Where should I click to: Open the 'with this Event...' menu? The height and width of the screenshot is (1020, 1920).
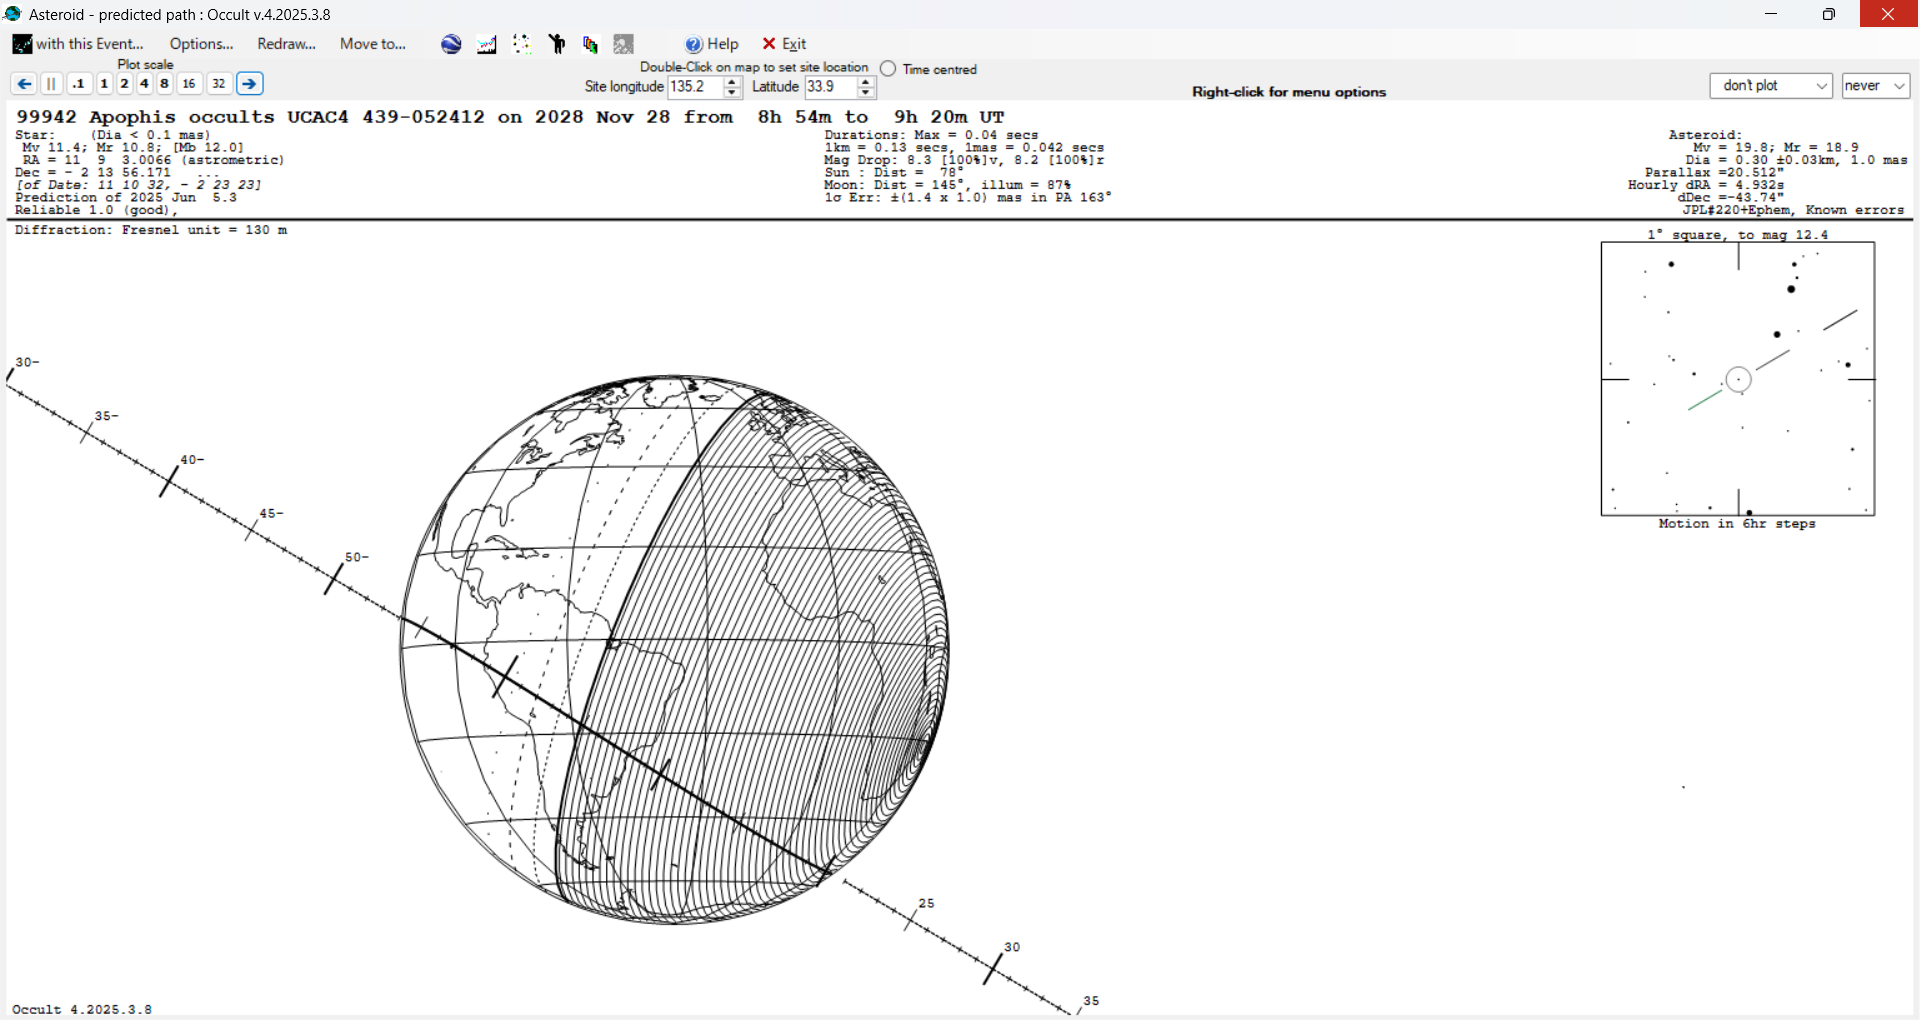click(78, 44)
